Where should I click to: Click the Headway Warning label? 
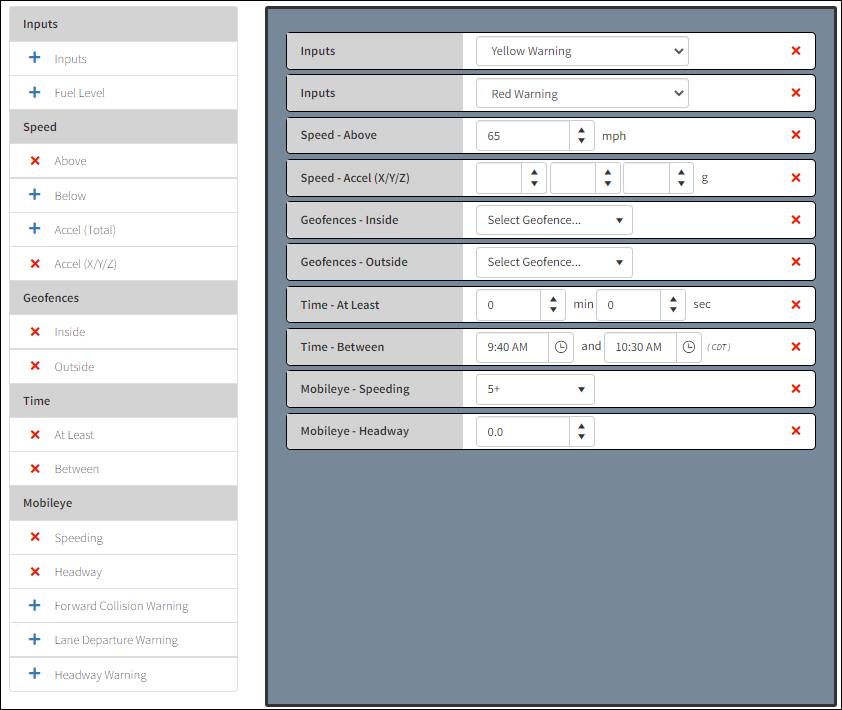click(100, 675)
